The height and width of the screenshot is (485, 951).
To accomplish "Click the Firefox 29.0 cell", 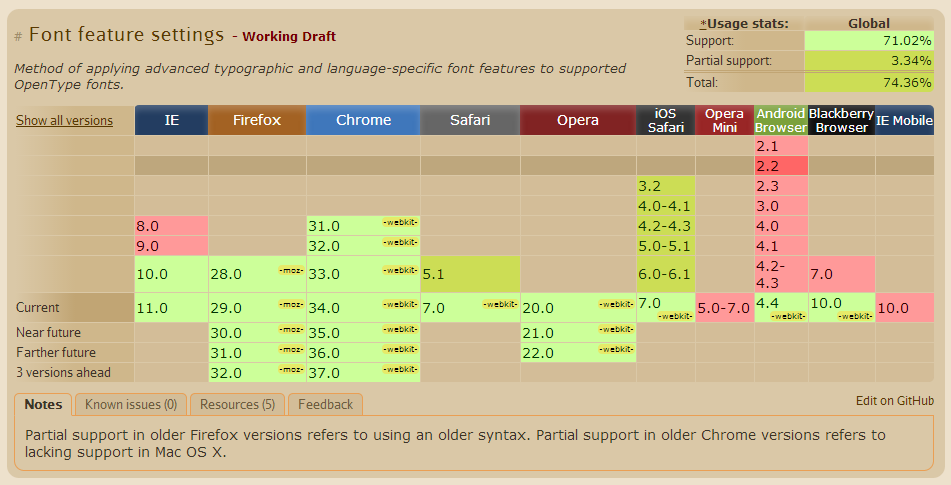I will tap(257, 308).
